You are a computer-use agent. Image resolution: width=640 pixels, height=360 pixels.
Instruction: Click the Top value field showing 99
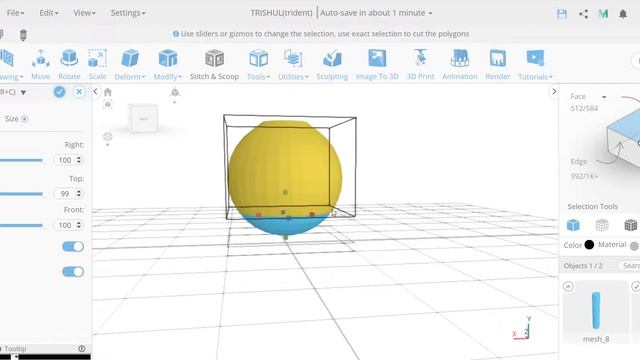69,193
